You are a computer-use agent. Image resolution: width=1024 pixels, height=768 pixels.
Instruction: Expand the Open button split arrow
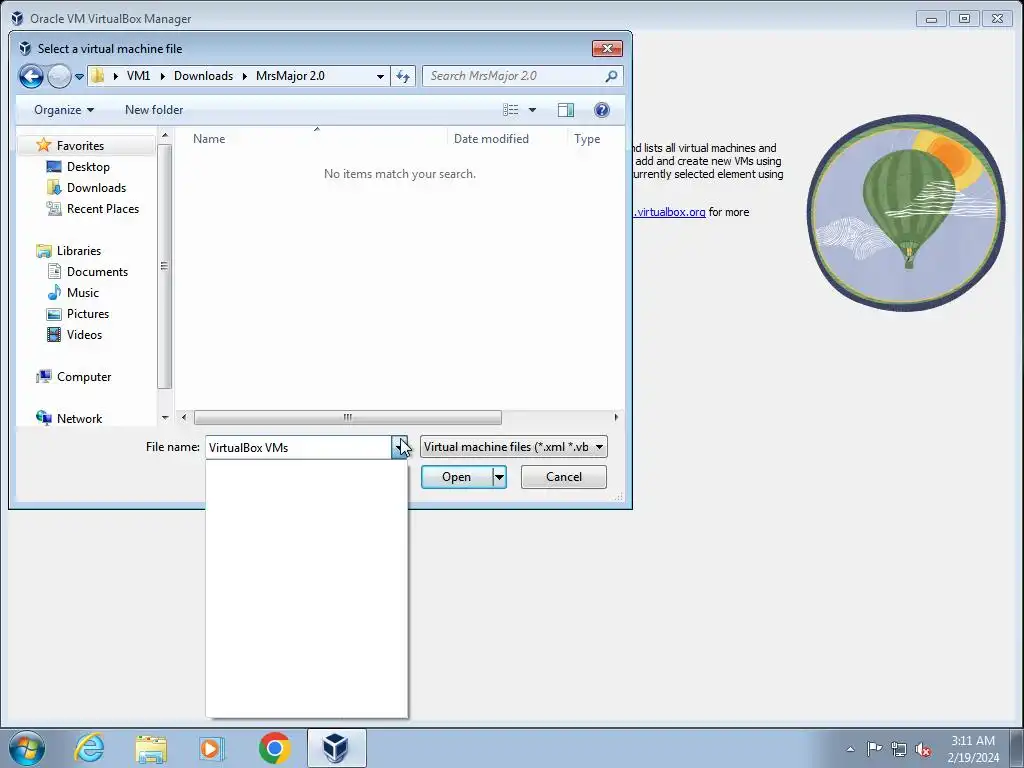[499, 477]
